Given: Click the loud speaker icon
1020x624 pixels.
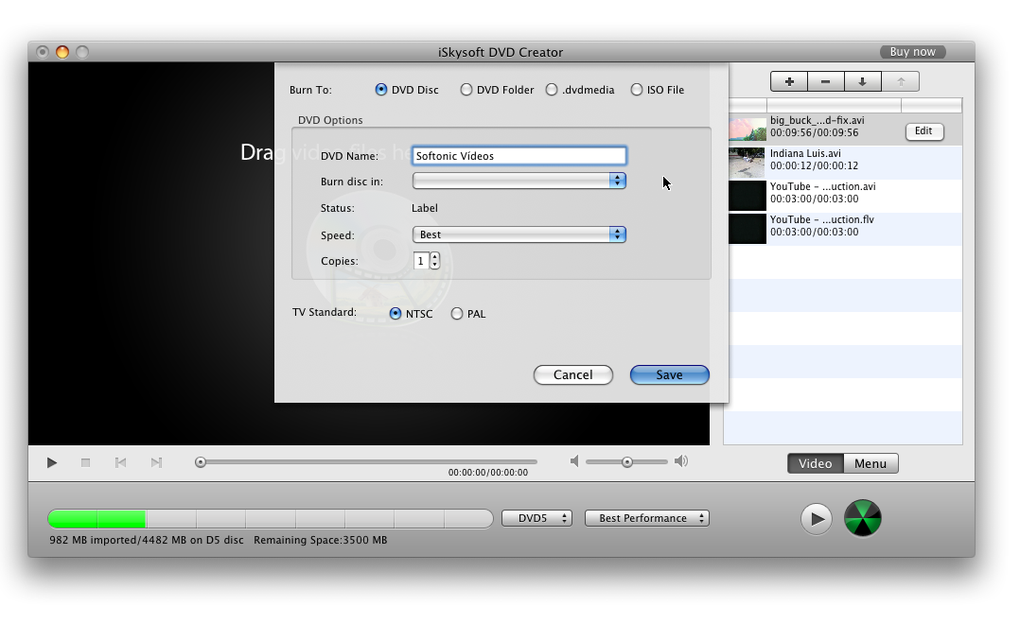Looking at the screenshot, I should (x=681, y=461).
